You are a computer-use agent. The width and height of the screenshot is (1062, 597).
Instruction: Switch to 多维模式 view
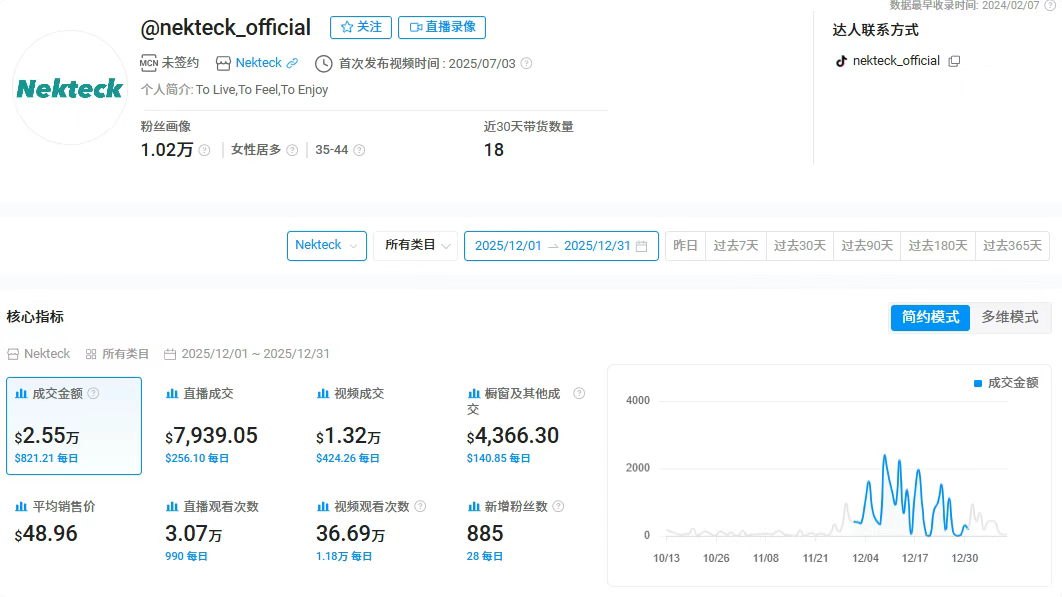tap(1009, 317)
